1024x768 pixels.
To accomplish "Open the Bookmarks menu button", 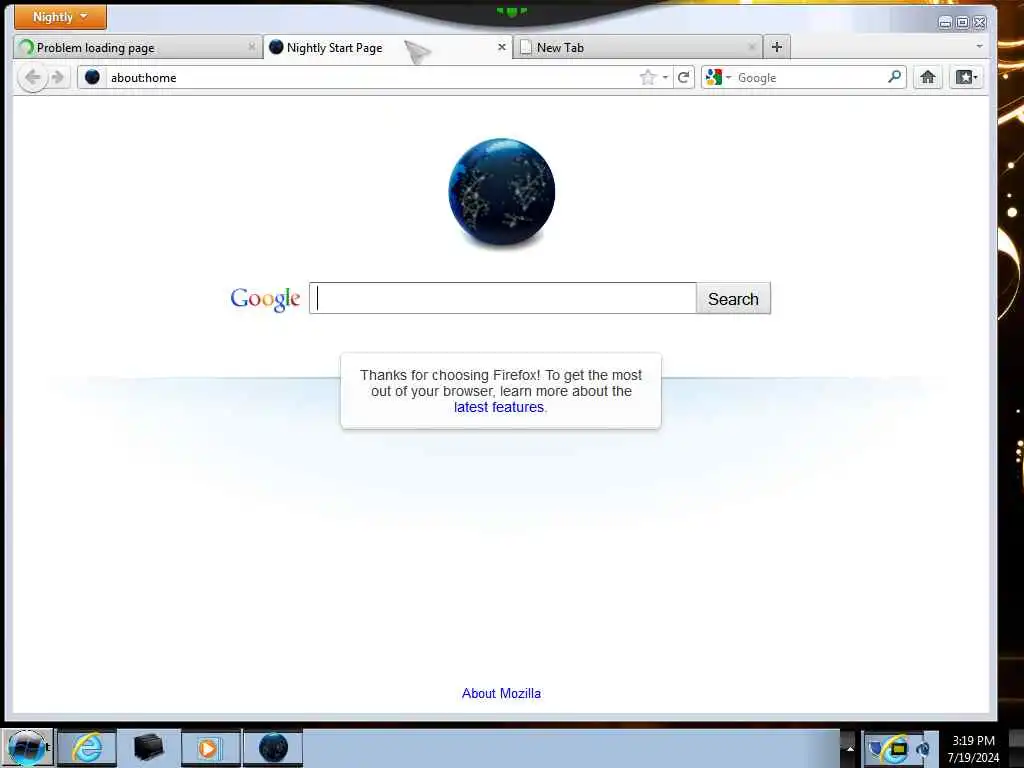I will [966, 78].
